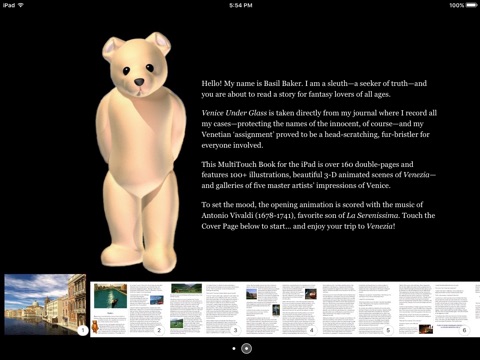Tap the 100% battery percentage text
The height and width of the screenshot is (360, 480).
[456, 5]
